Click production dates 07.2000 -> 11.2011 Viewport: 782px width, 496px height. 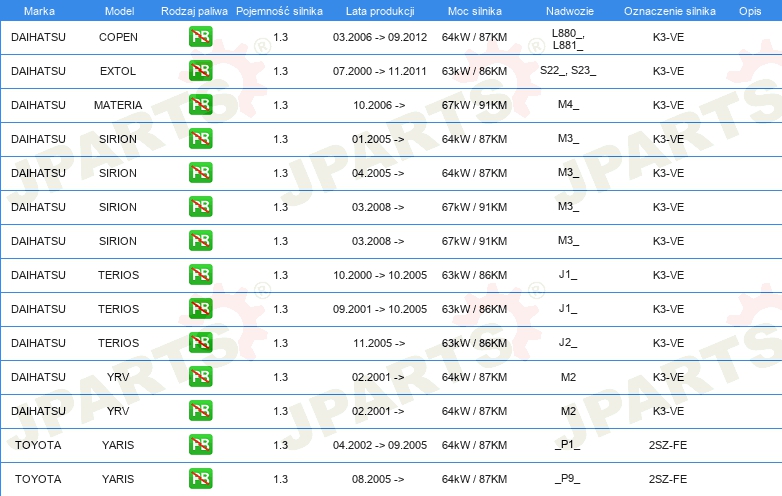click(380, 71)
